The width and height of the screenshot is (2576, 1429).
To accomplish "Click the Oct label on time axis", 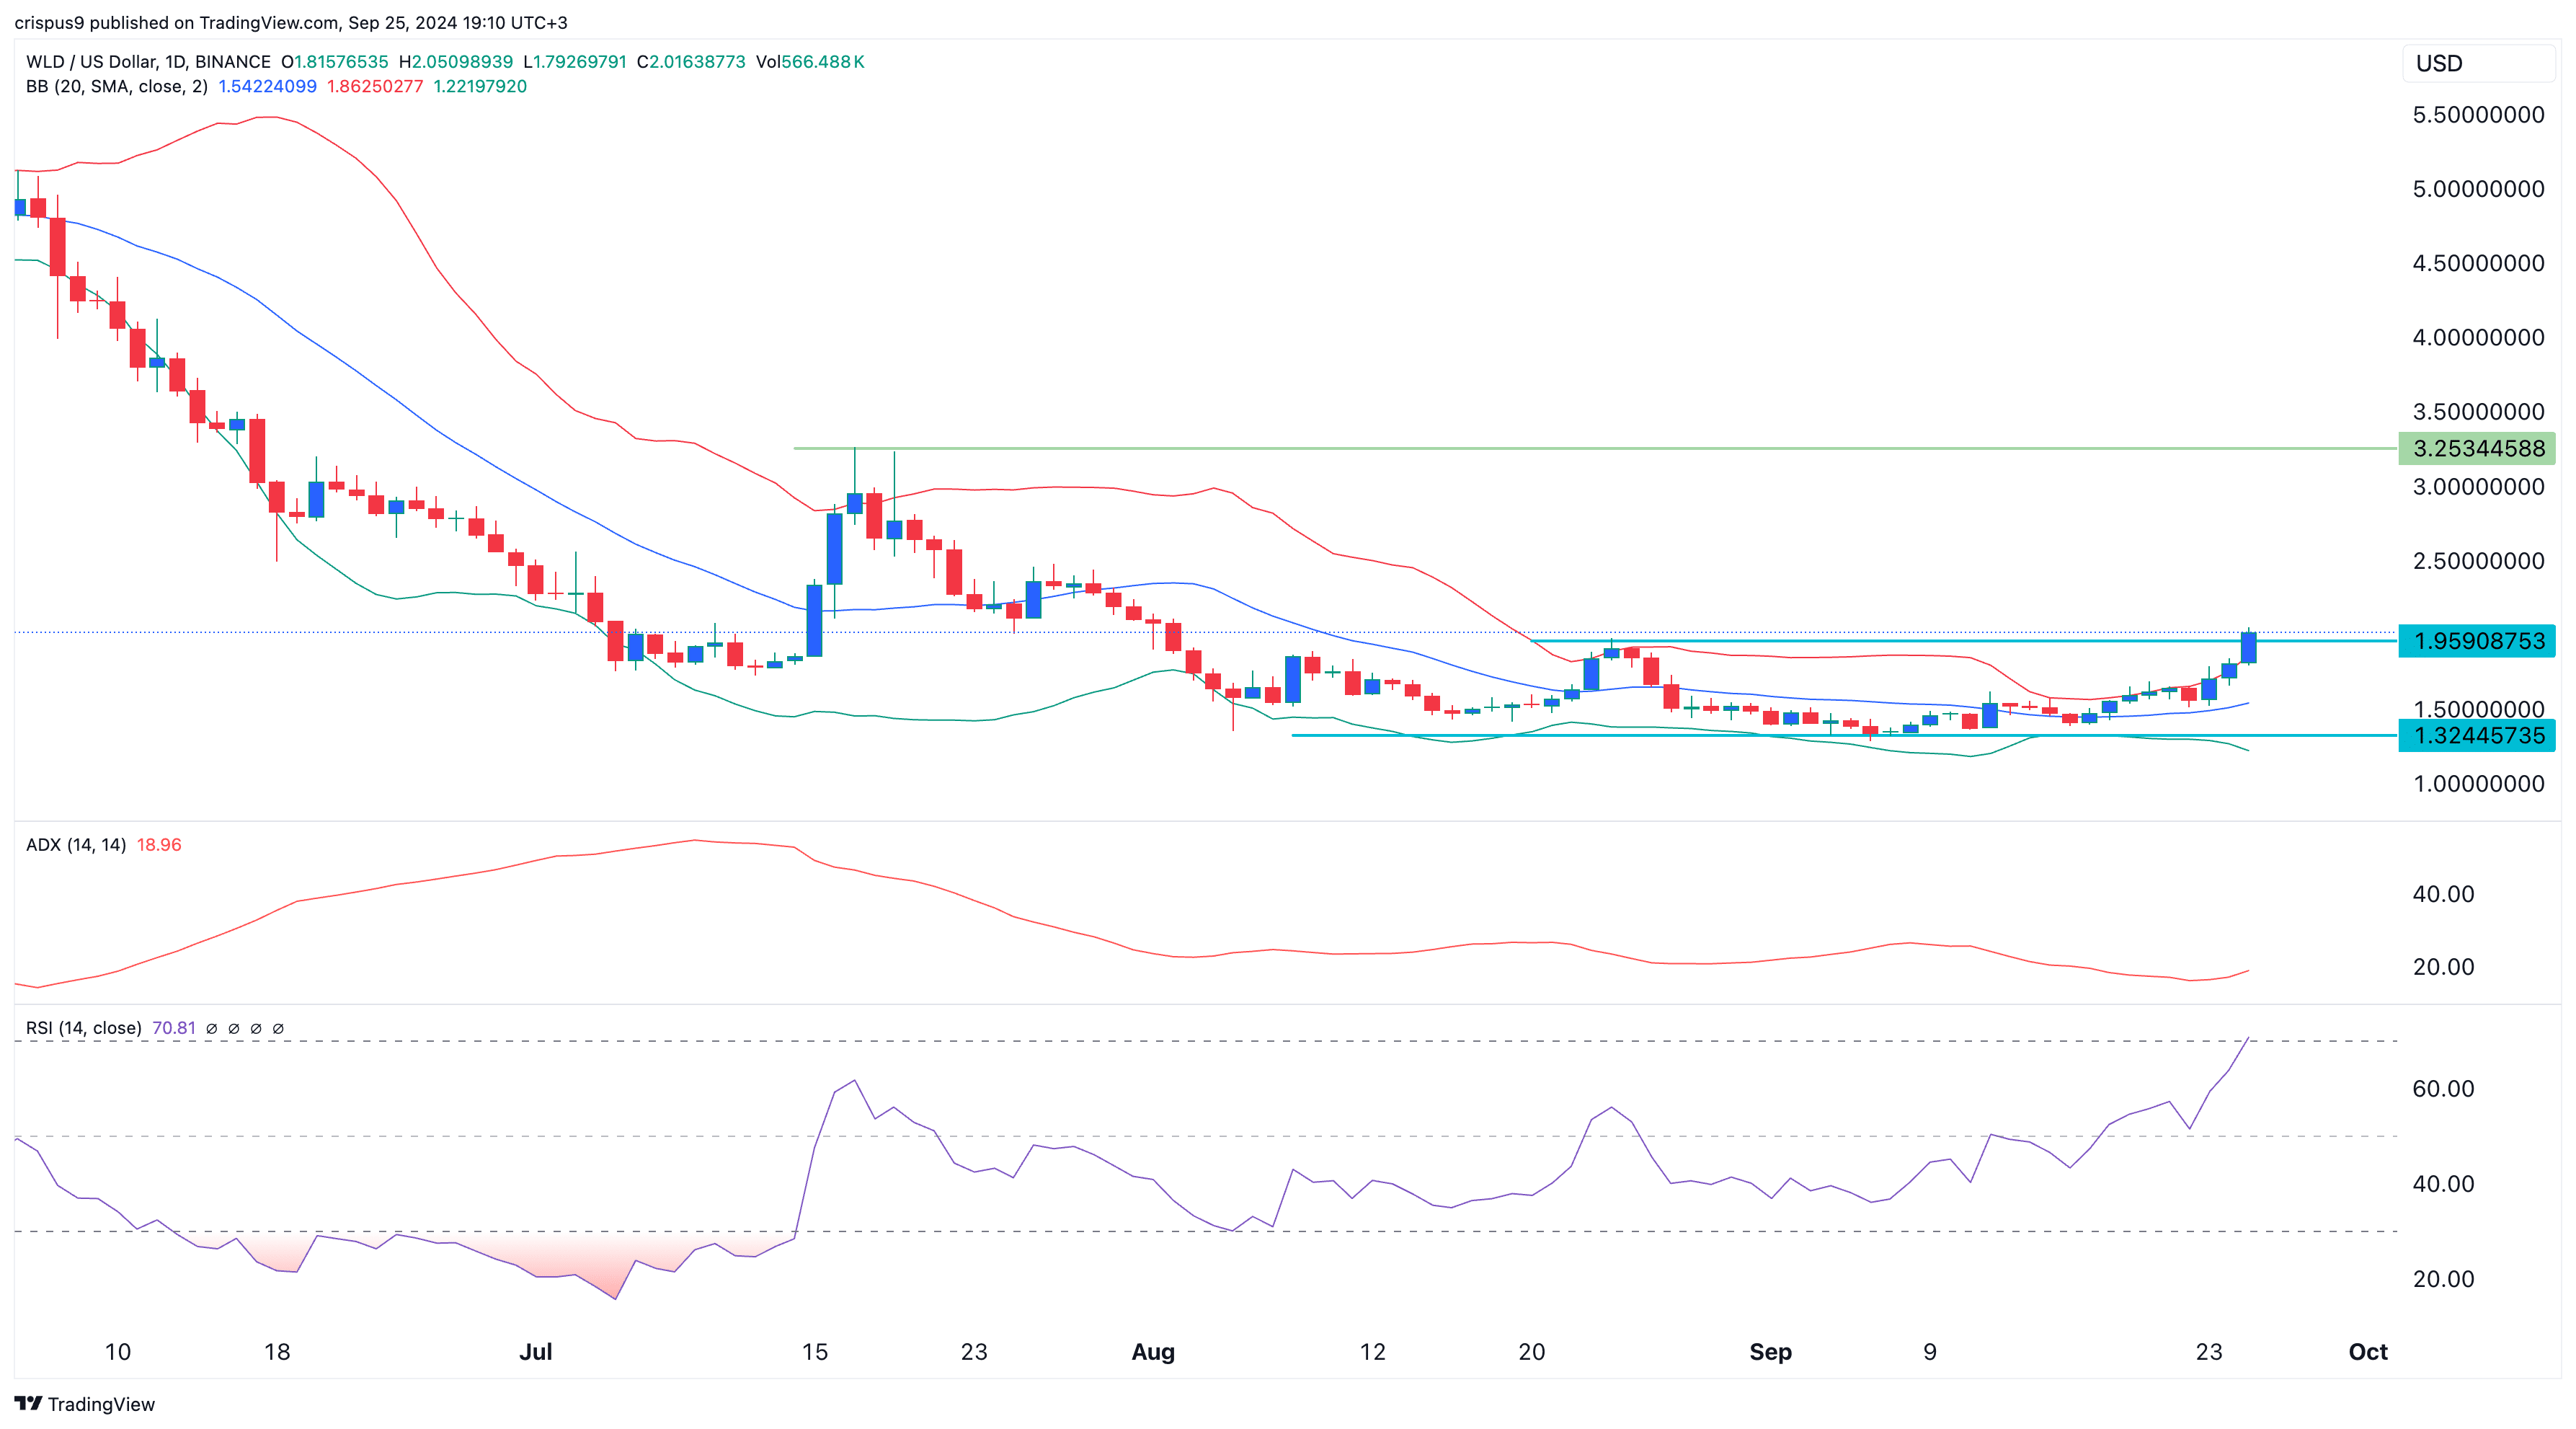I will (2368, 1352).
